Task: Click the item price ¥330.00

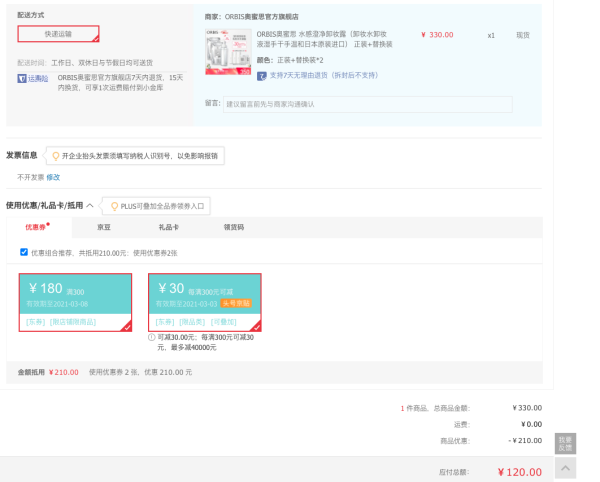Action: [437, 35]
